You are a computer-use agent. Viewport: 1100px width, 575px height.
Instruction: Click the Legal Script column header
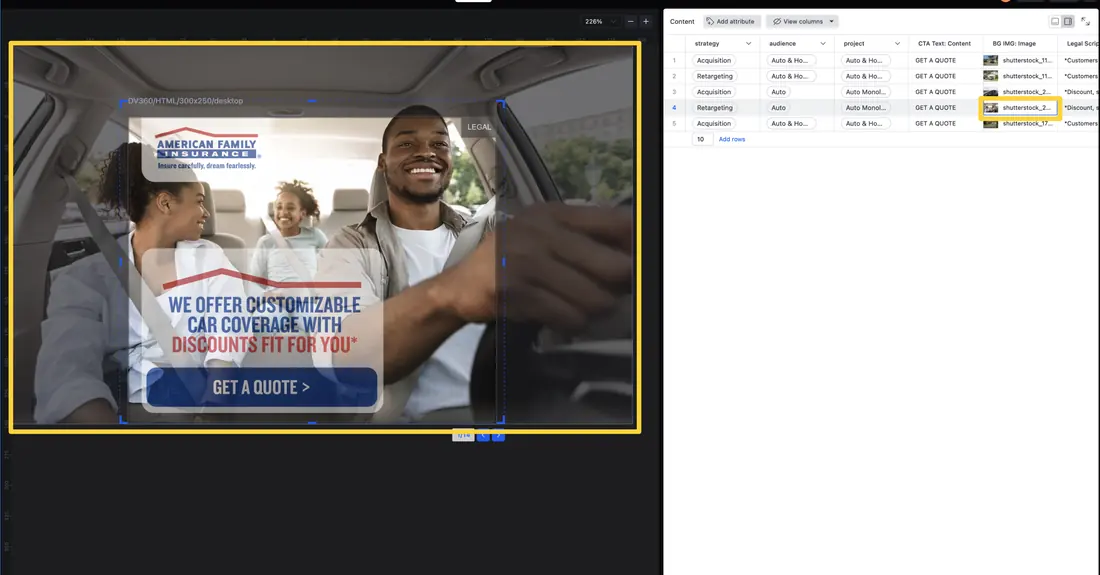(1082, 43)
